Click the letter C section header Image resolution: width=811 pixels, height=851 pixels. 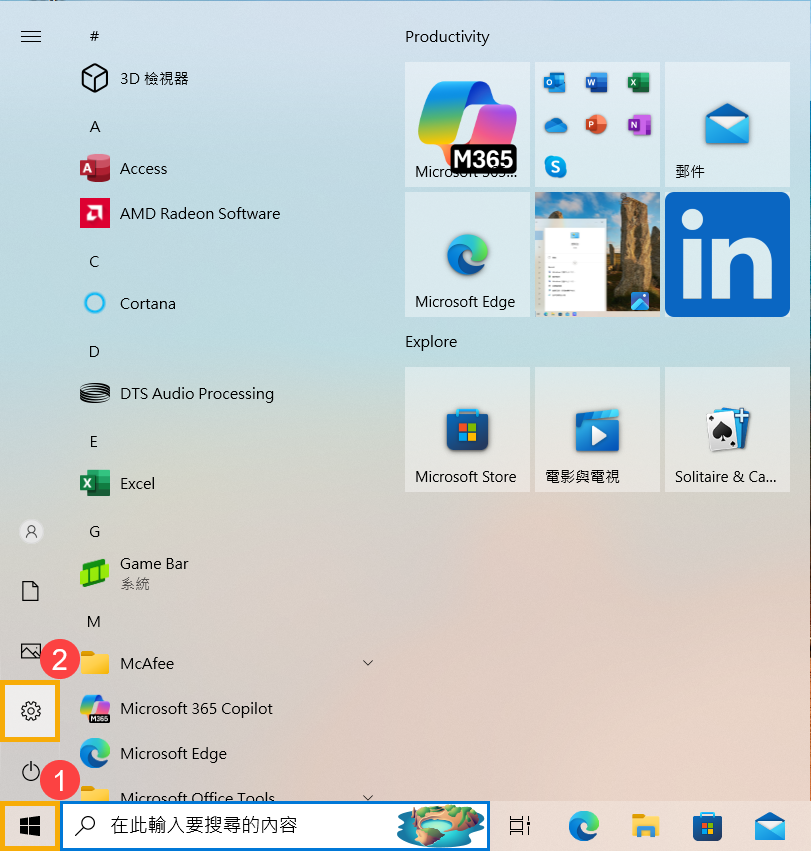pyautogui.click(x=94, y=262)
